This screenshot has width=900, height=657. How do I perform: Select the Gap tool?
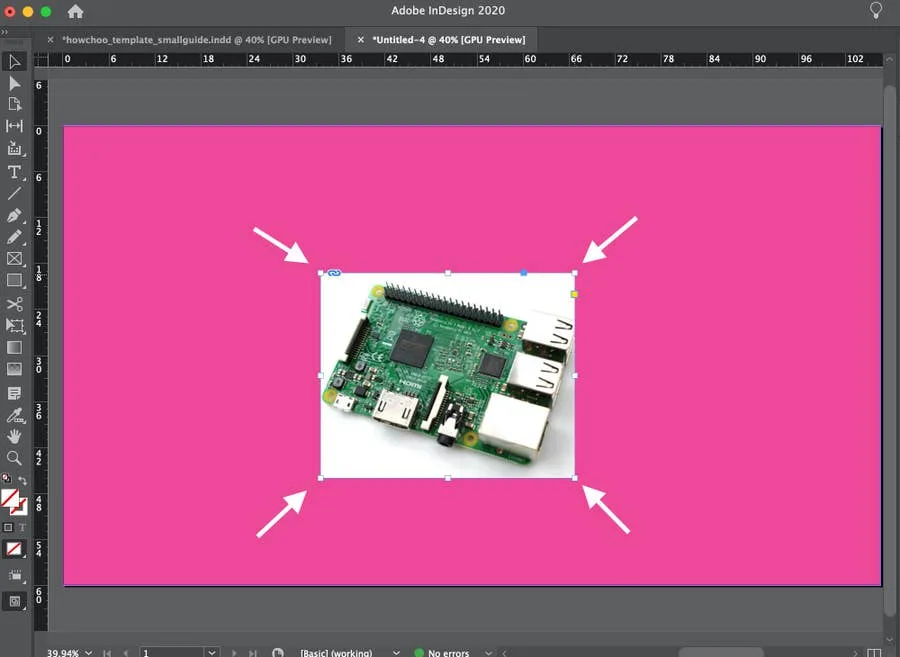14,126
